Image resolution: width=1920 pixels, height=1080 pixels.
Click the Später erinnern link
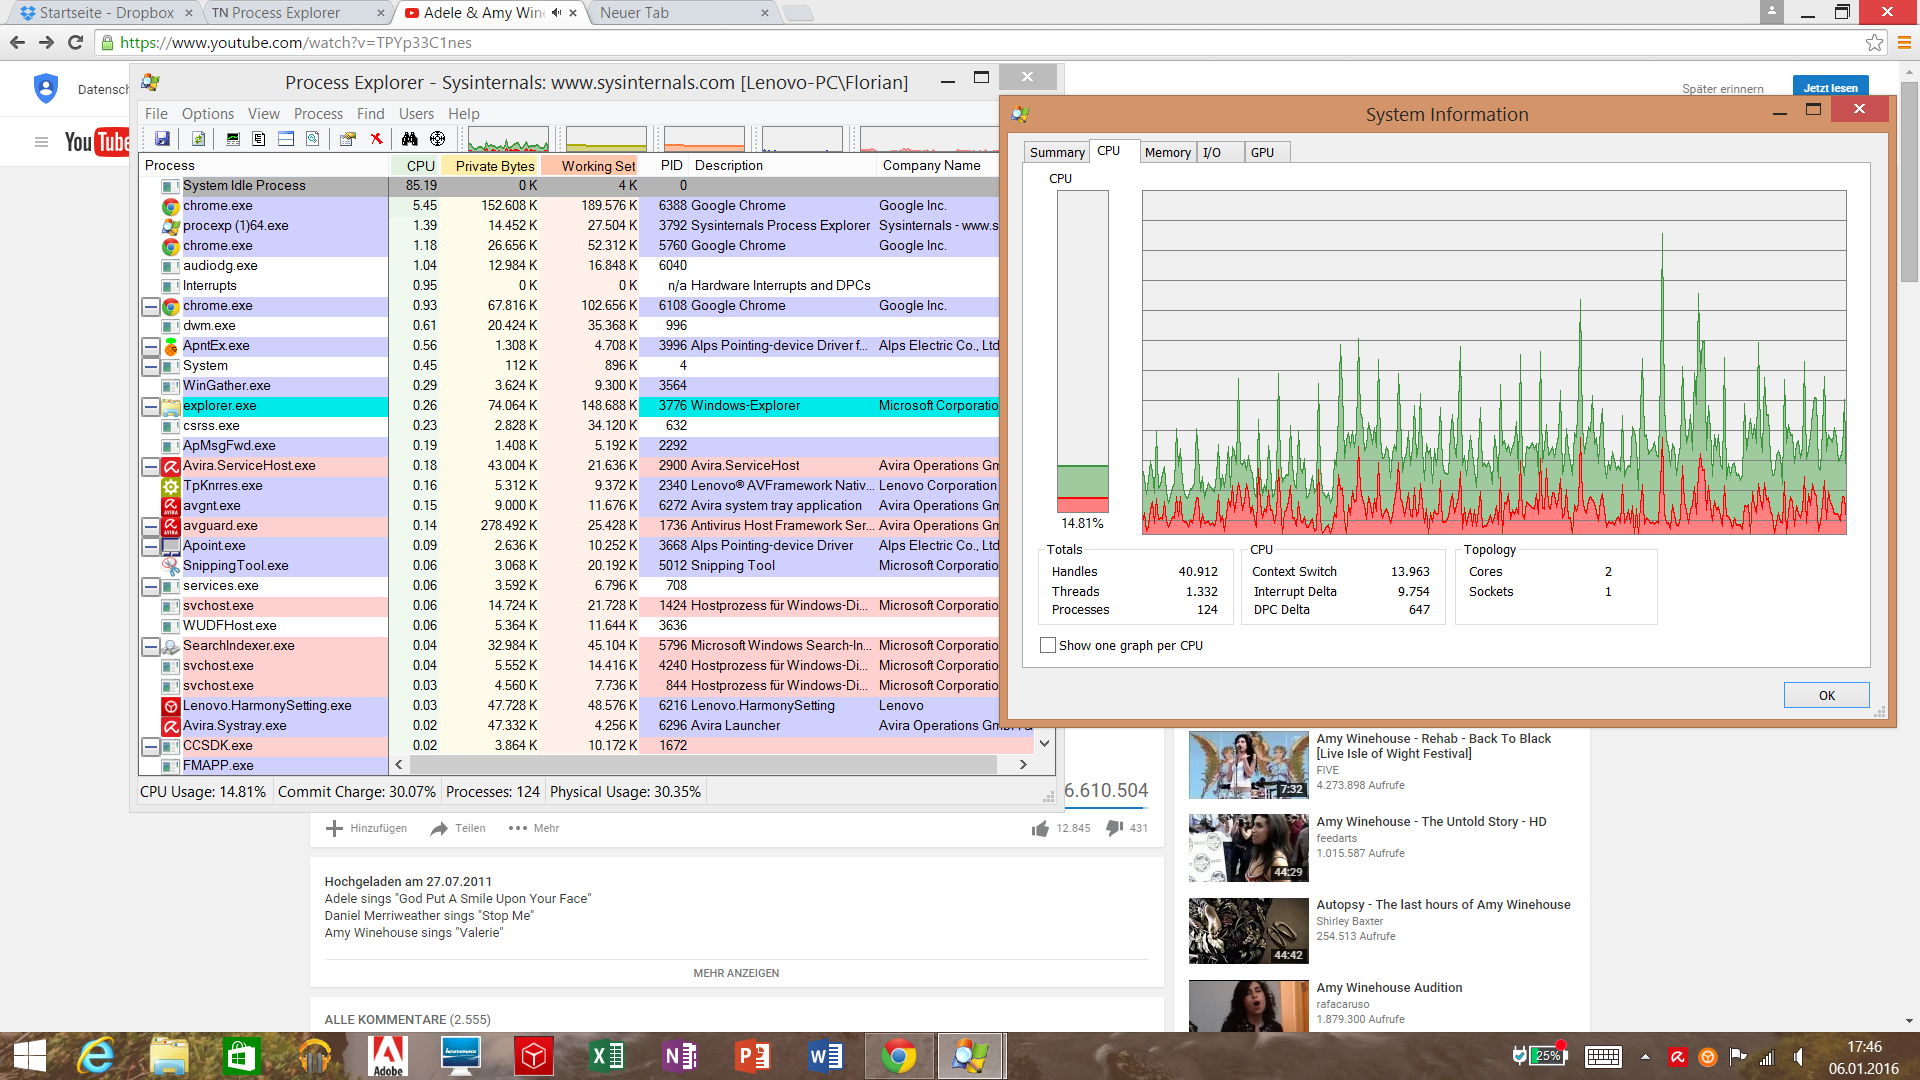(1722, 89)
